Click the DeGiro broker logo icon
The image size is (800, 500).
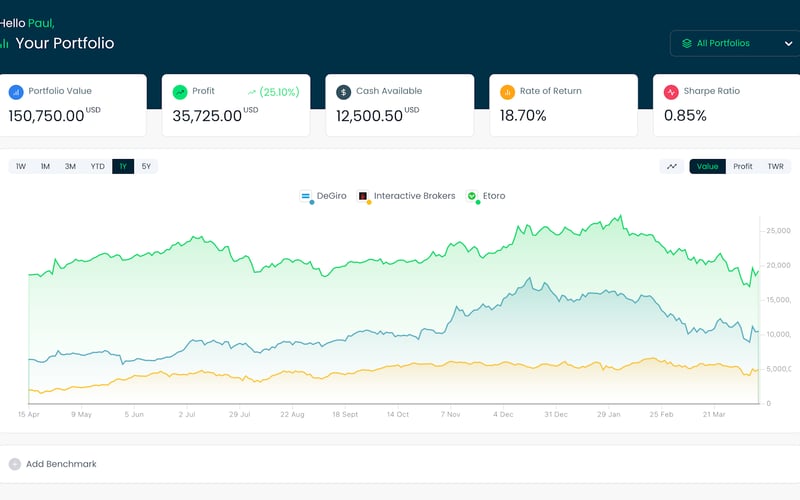[306, 196]
